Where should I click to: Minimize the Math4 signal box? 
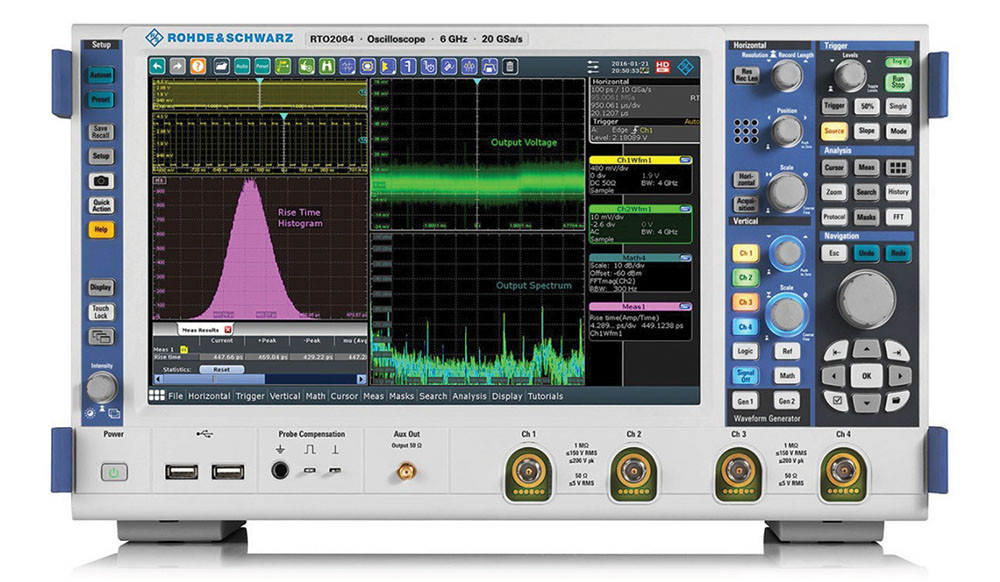pos(685,258)
